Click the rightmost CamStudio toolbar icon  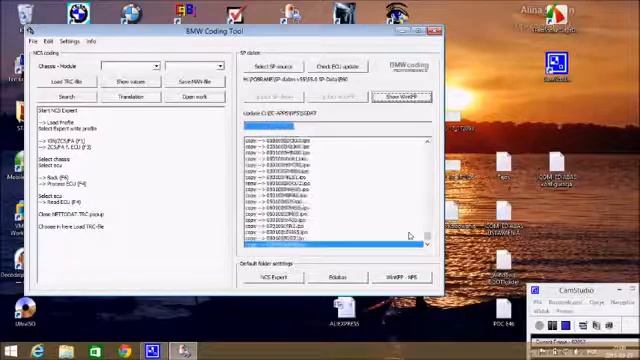(609, 325)
